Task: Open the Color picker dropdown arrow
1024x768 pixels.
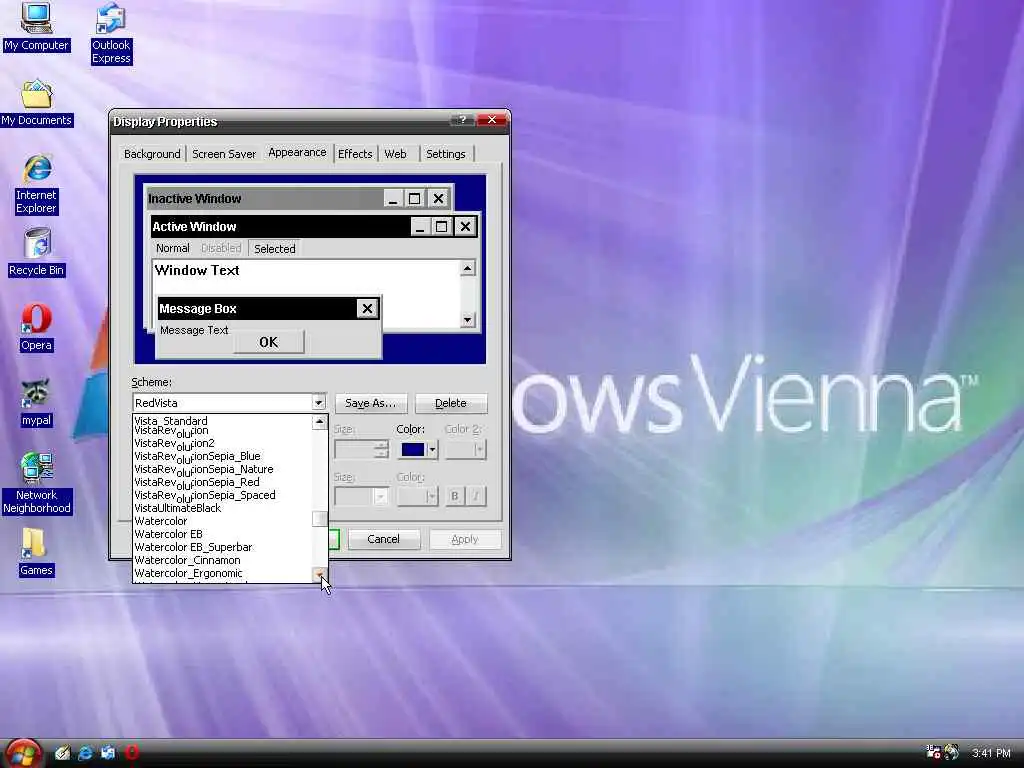Action: (432, 449)
